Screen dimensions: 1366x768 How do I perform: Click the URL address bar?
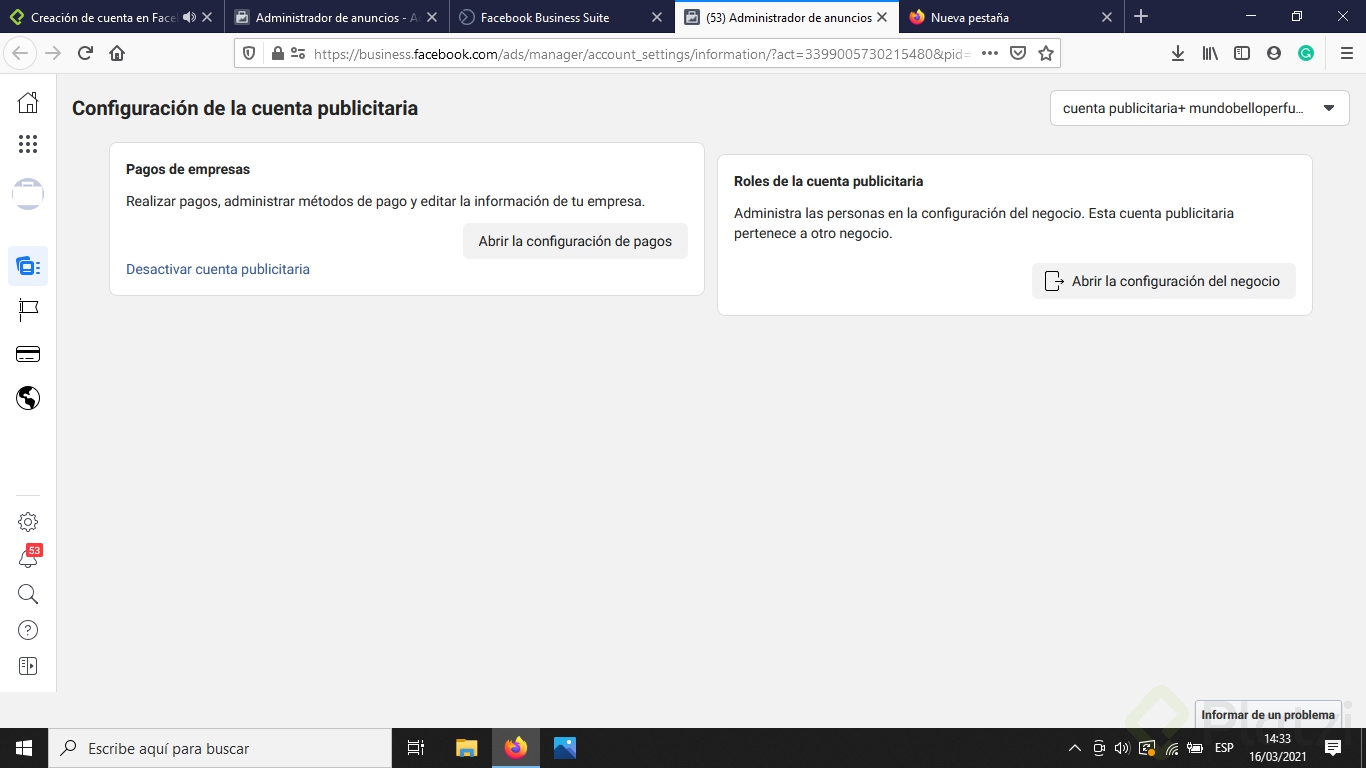pyautogui.click(x=640, y=53)
